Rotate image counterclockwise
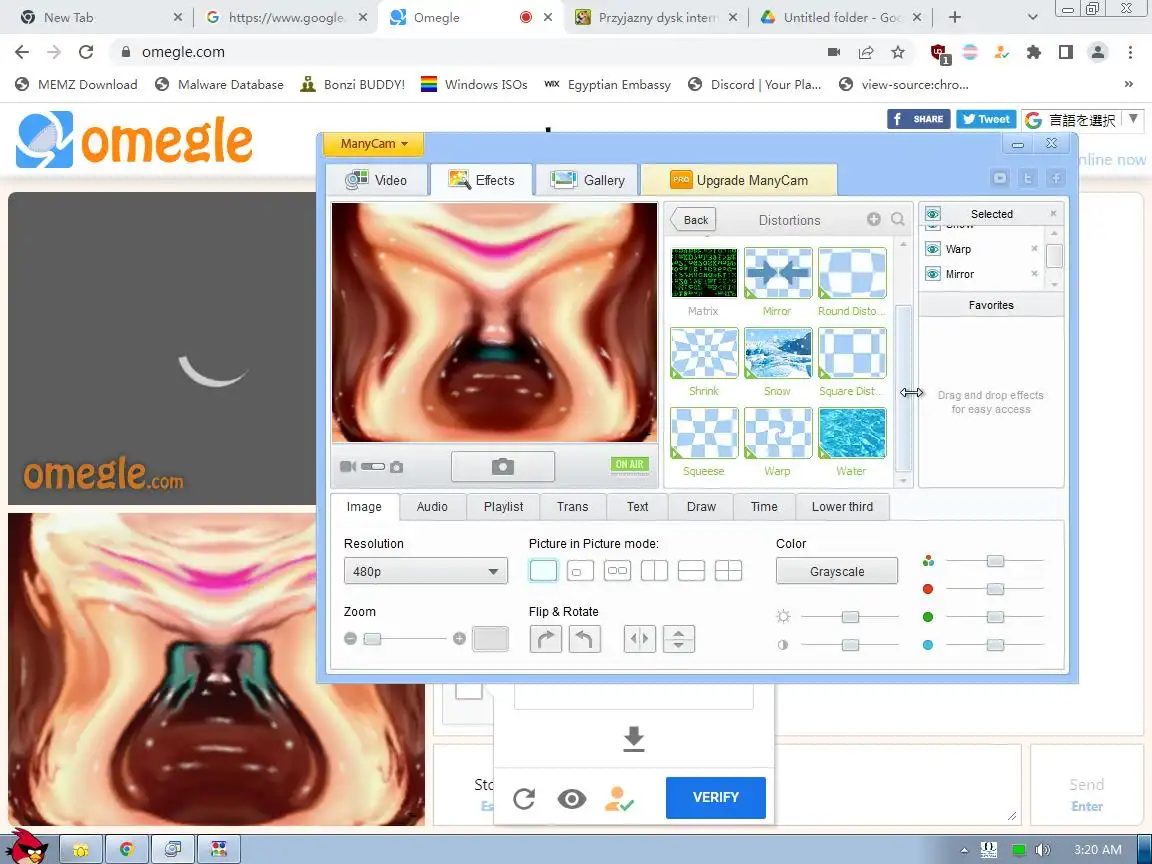Viewport: 1152px width, 864px height. coord(584,639)
